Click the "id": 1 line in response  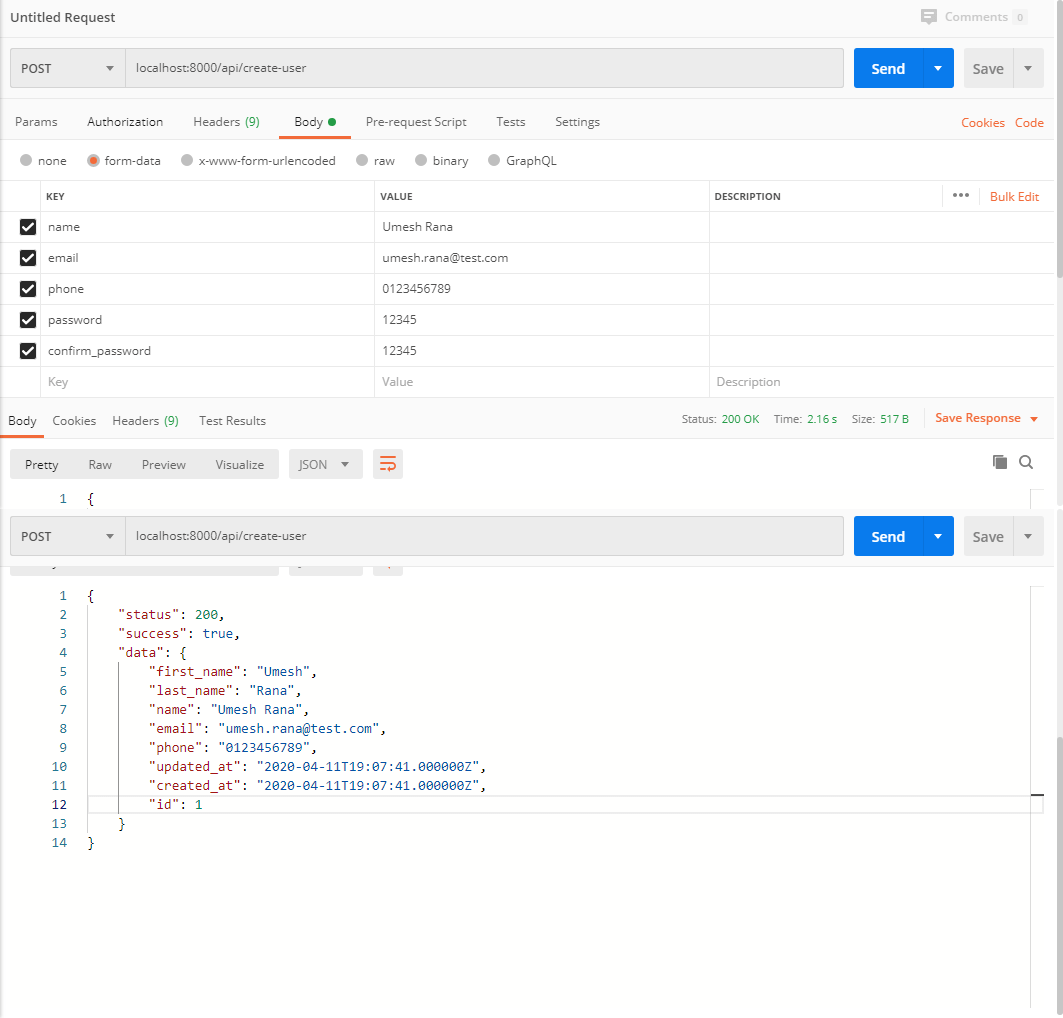(176, 805)
